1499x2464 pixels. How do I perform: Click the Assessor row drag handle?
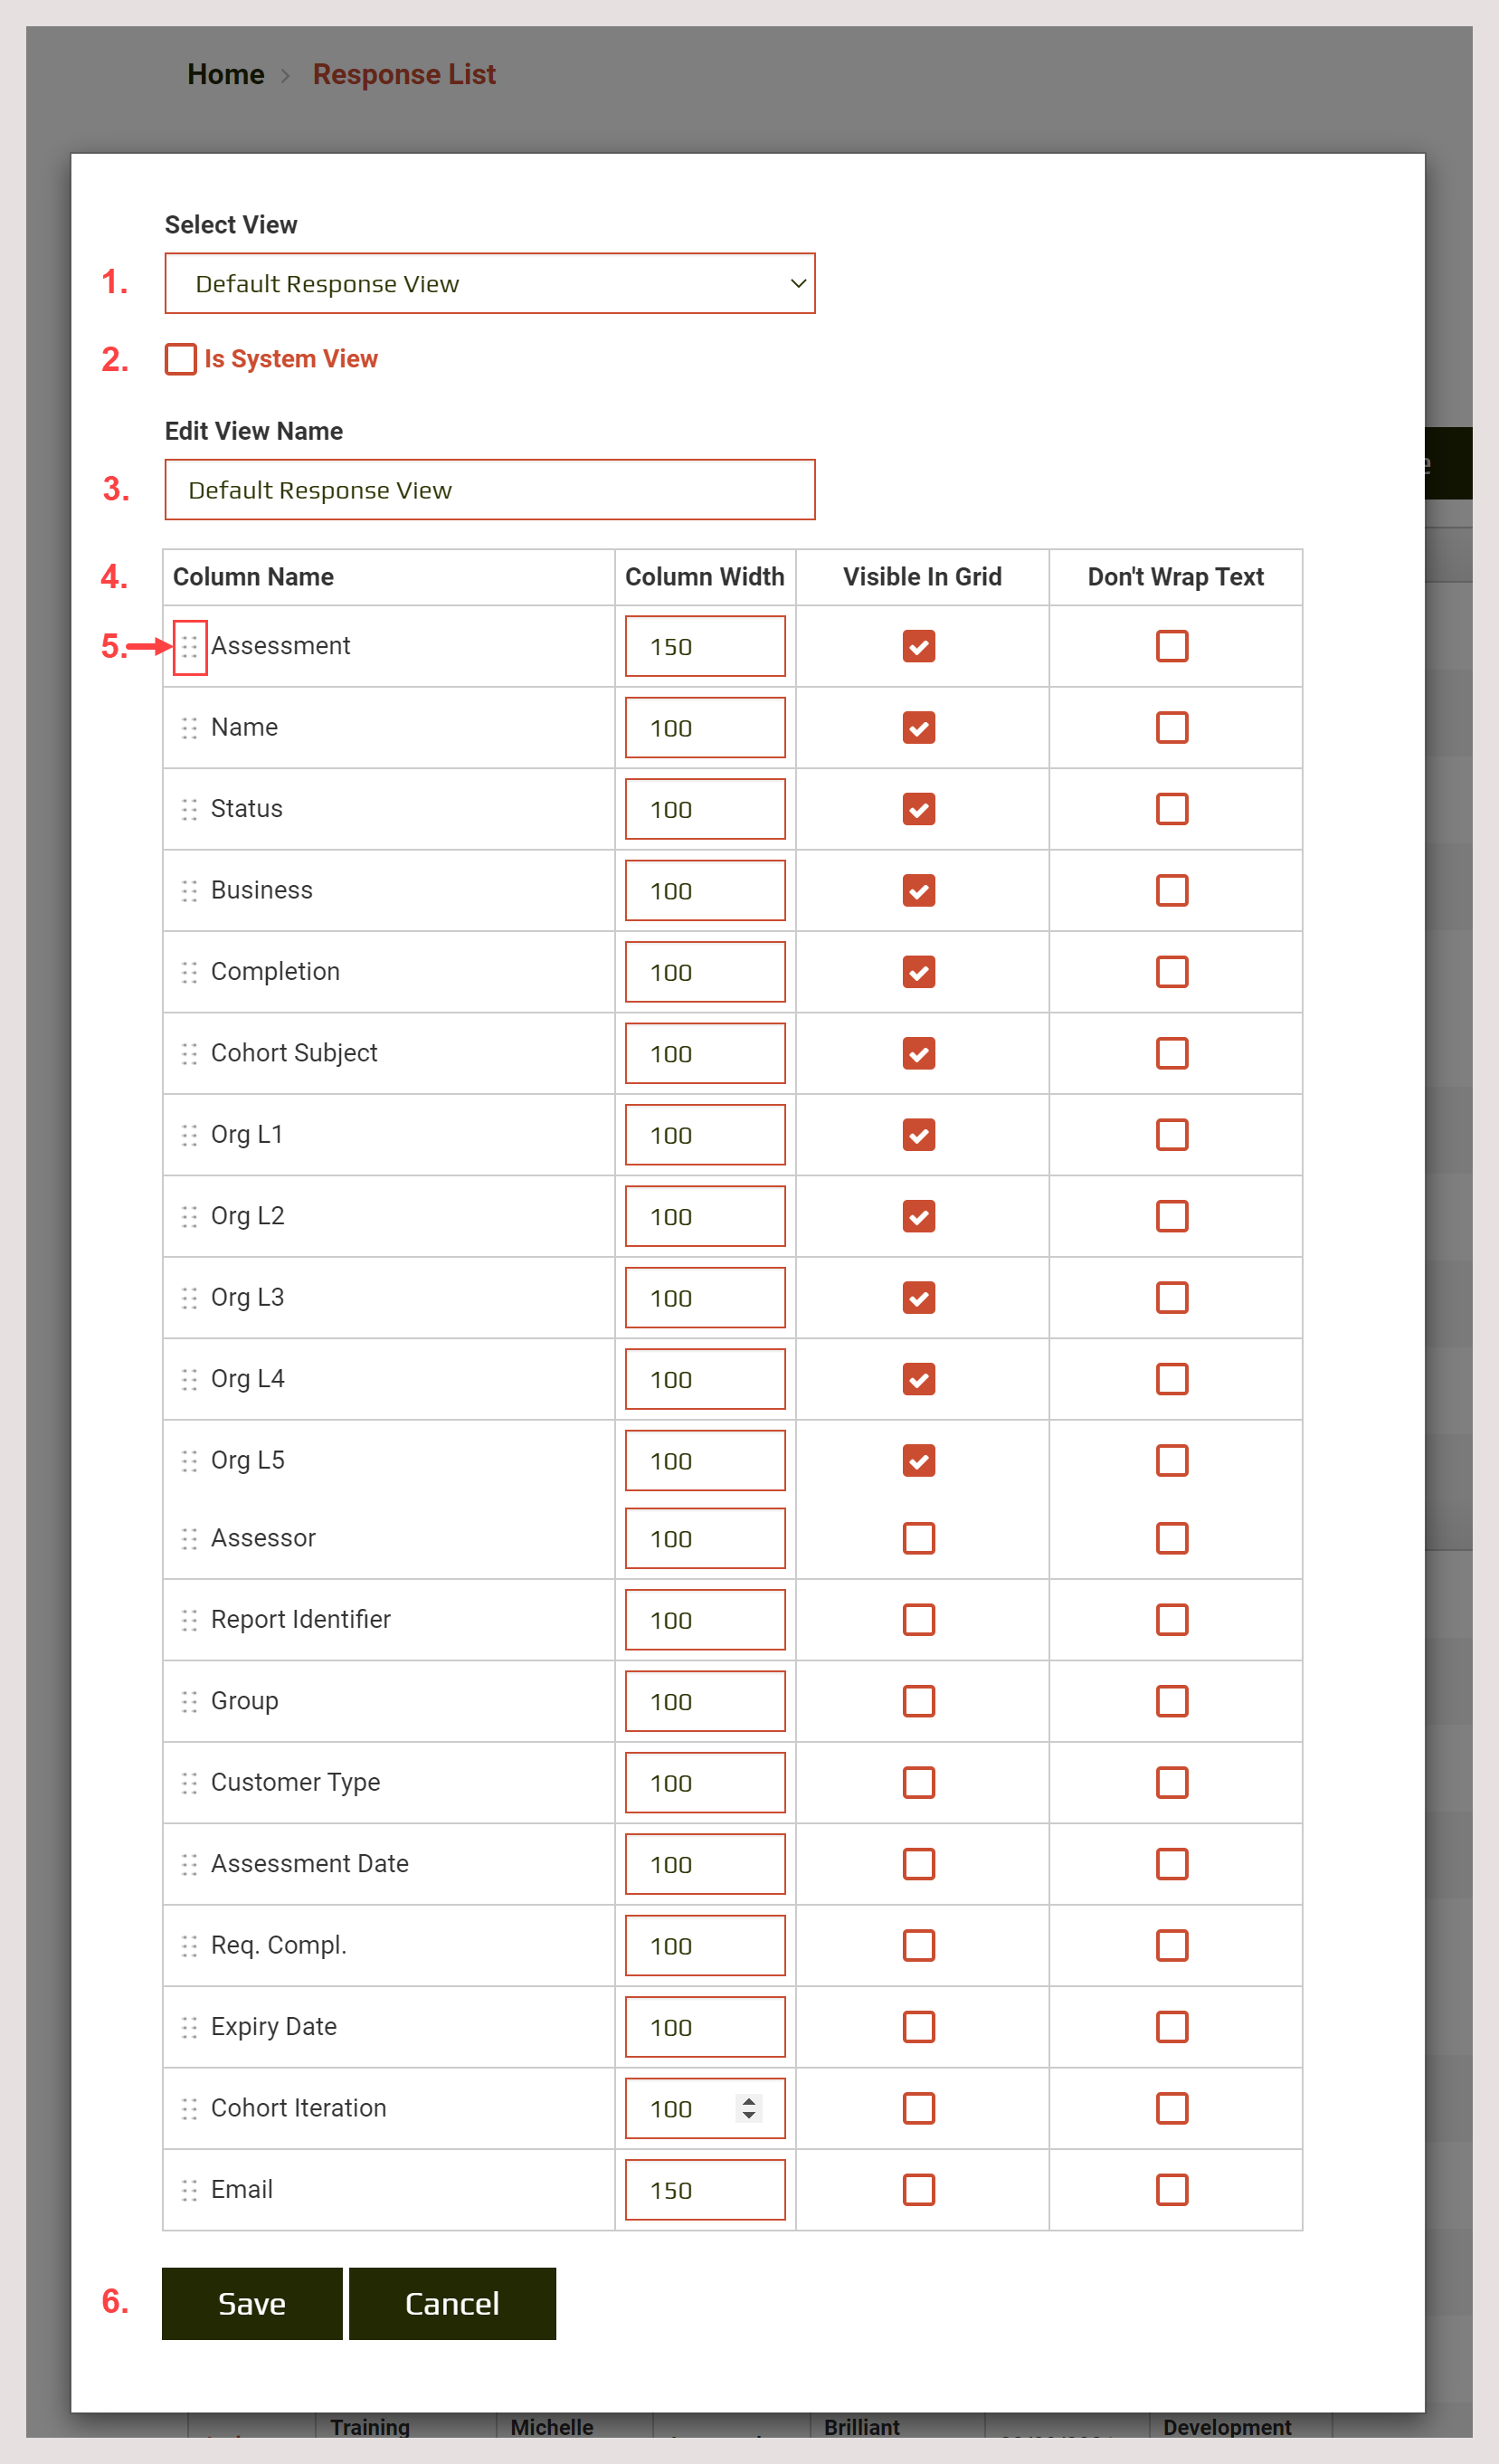[190, 1538]
